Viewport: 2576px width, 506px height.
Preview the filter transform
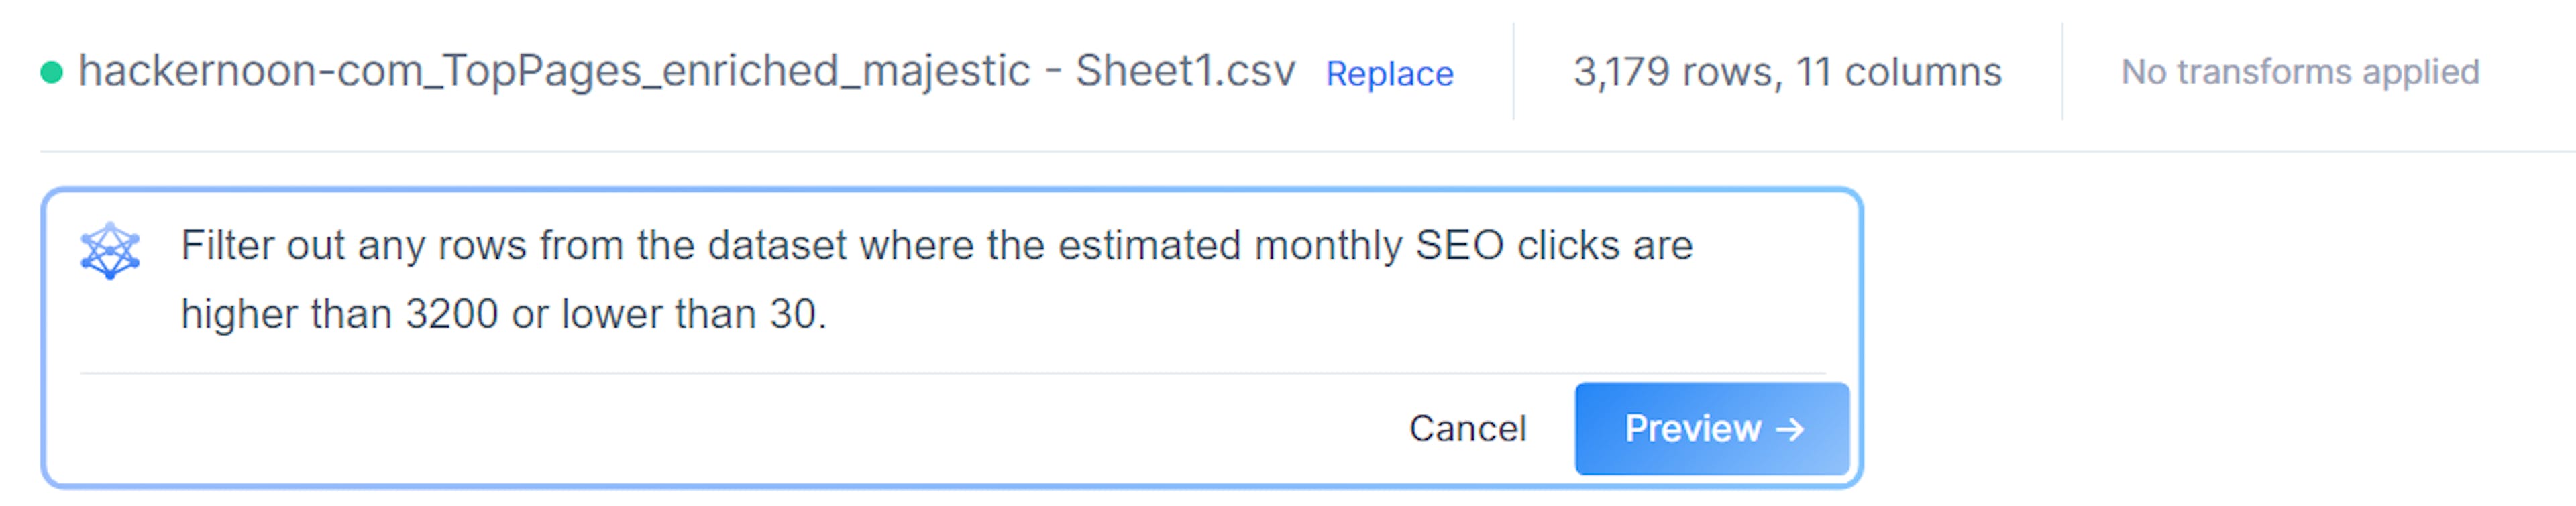(1712, 428)
